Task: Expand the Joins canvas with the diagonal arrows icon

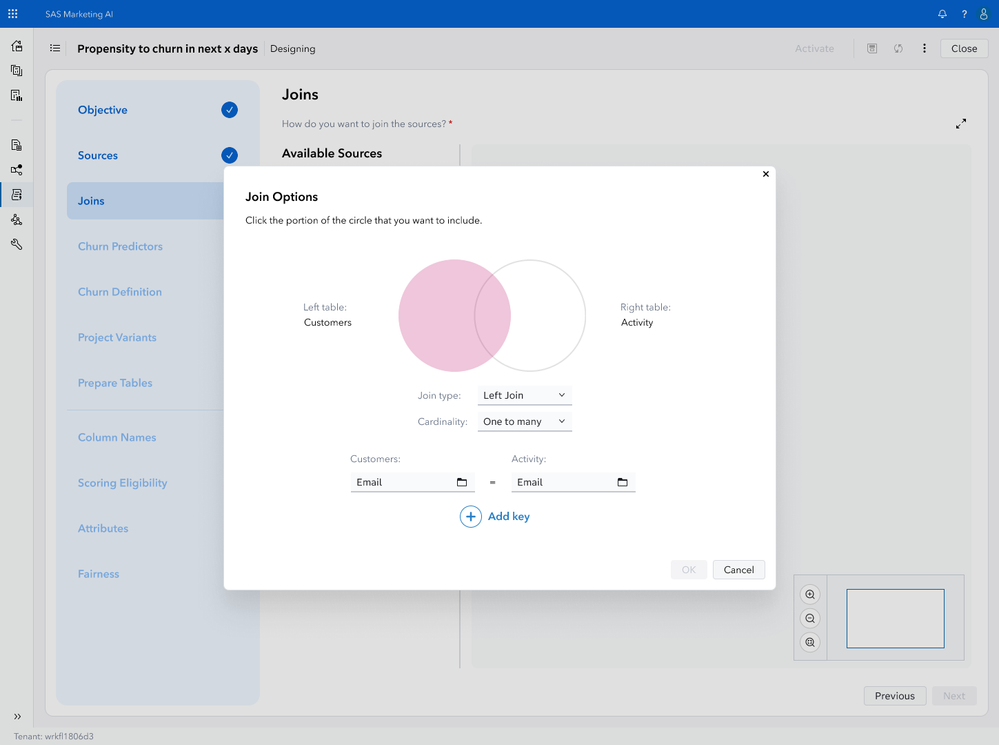Action: tap(961, 123)
